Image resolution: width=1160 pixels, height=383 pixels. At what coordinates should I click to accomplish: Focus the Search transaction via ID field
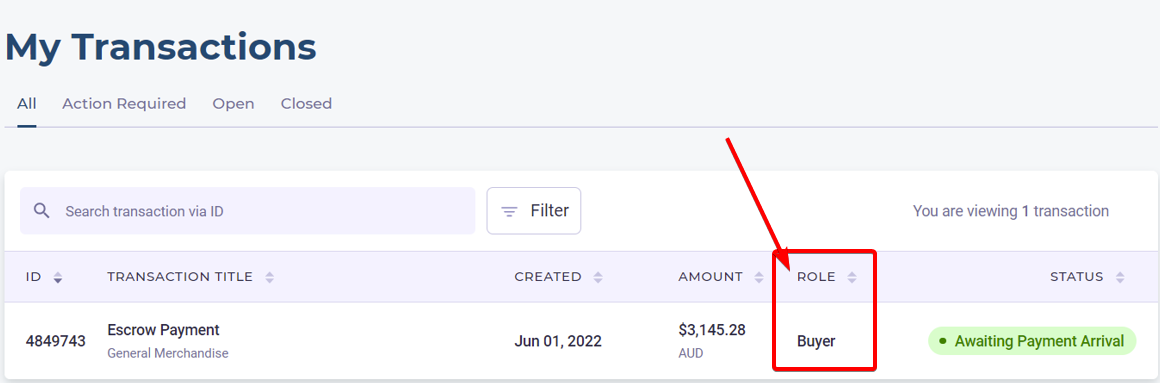tap(247, 211)
